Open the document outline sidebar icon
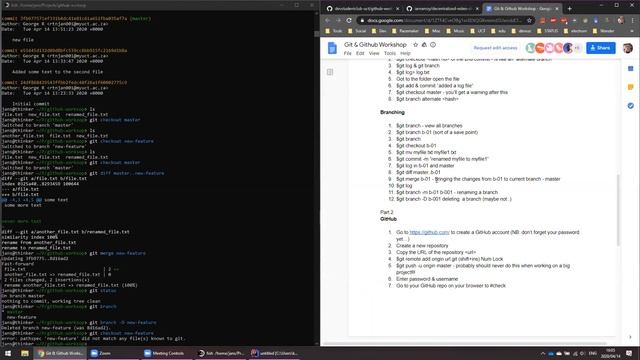Screen dimensions: 640x360 [x=330, y=72]
